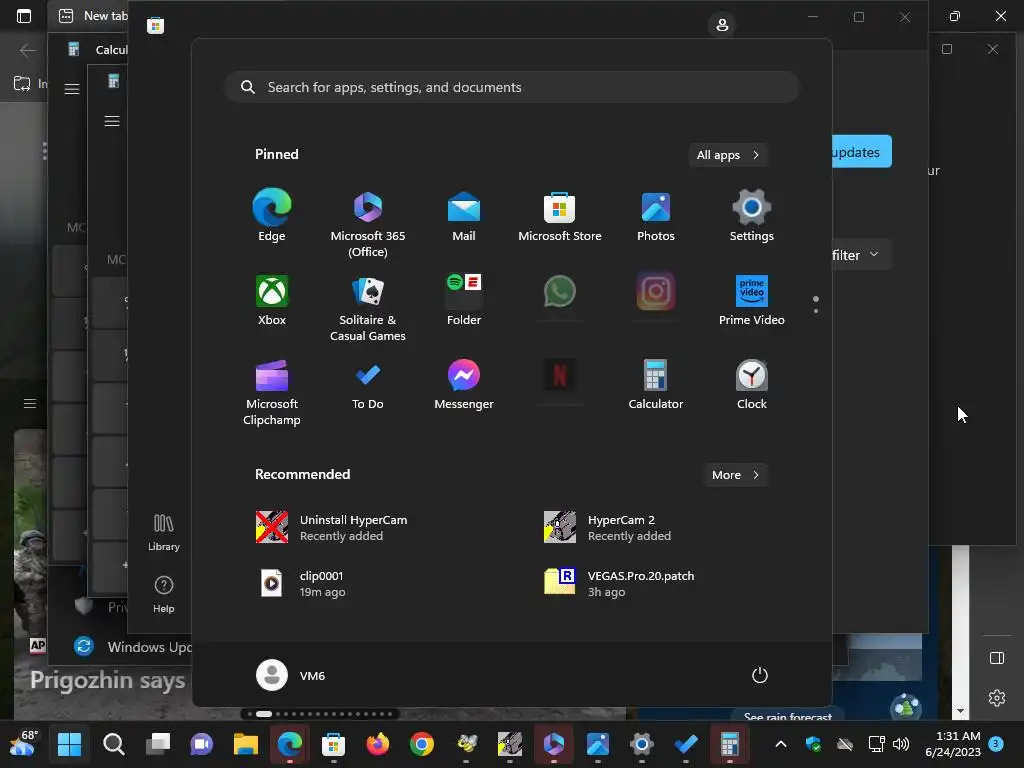The image size is (1024, 768).
Task: Open Solitaire & Casual Games
Action: pyautogui.click(x=368, y=308)
